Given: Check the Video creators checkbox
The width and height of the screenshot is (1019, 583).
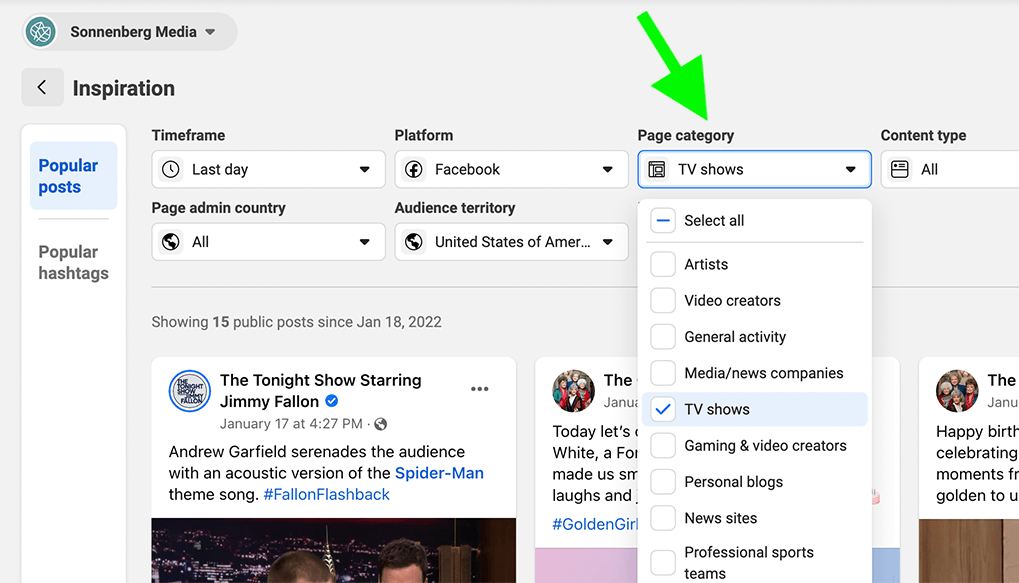Looking at the screenshot, I should 663,300.
